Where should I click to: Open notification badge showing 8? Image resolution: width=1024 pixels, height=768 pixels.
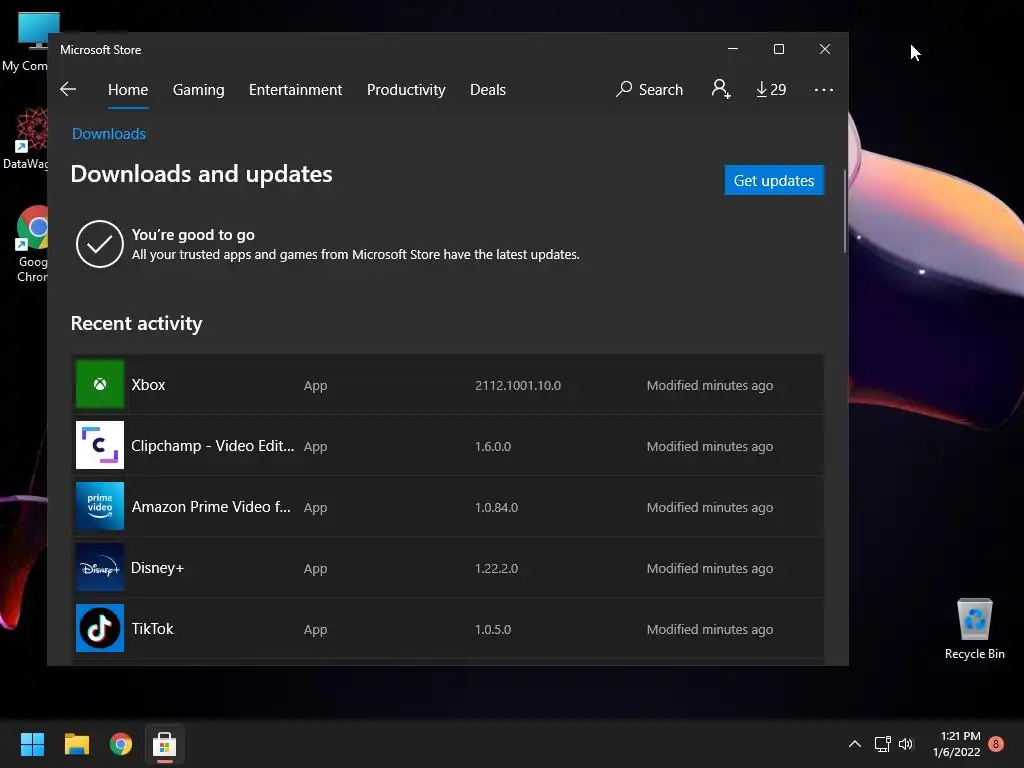(x=996, y=743)
